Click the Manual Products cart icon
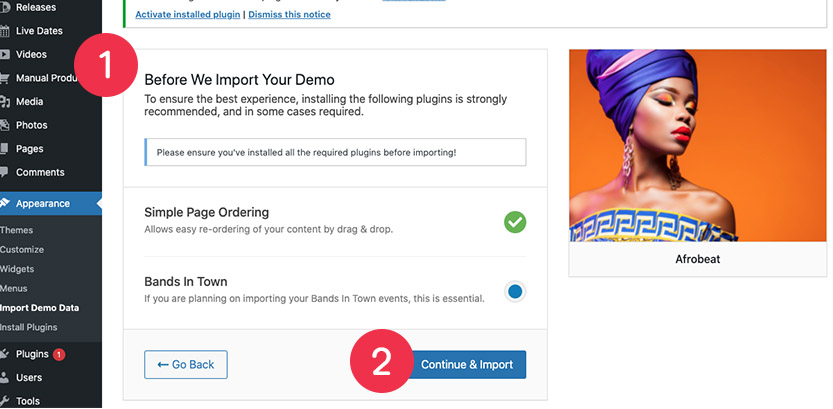 5,78
